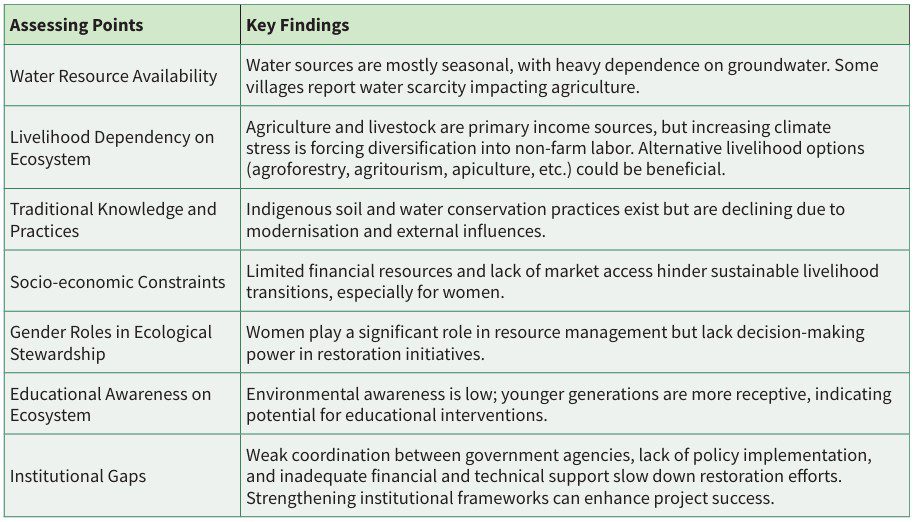Click the finding about women's decision-making power
Image resolution: width=913 pixels, height=522 pixels.
555,343
